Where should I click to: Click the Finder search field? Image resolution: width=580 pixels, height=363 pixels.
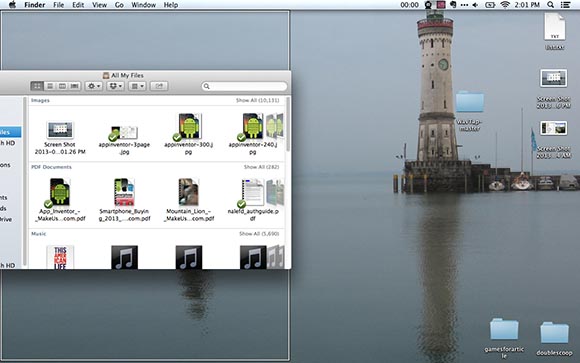point(244,86)
